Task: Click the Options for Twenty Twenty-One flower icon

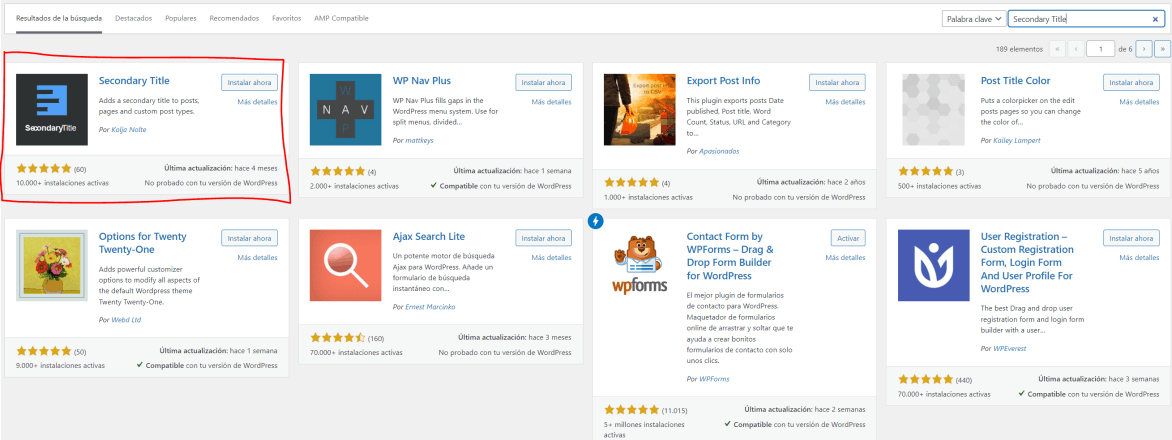Action: [x=52, y=266]
